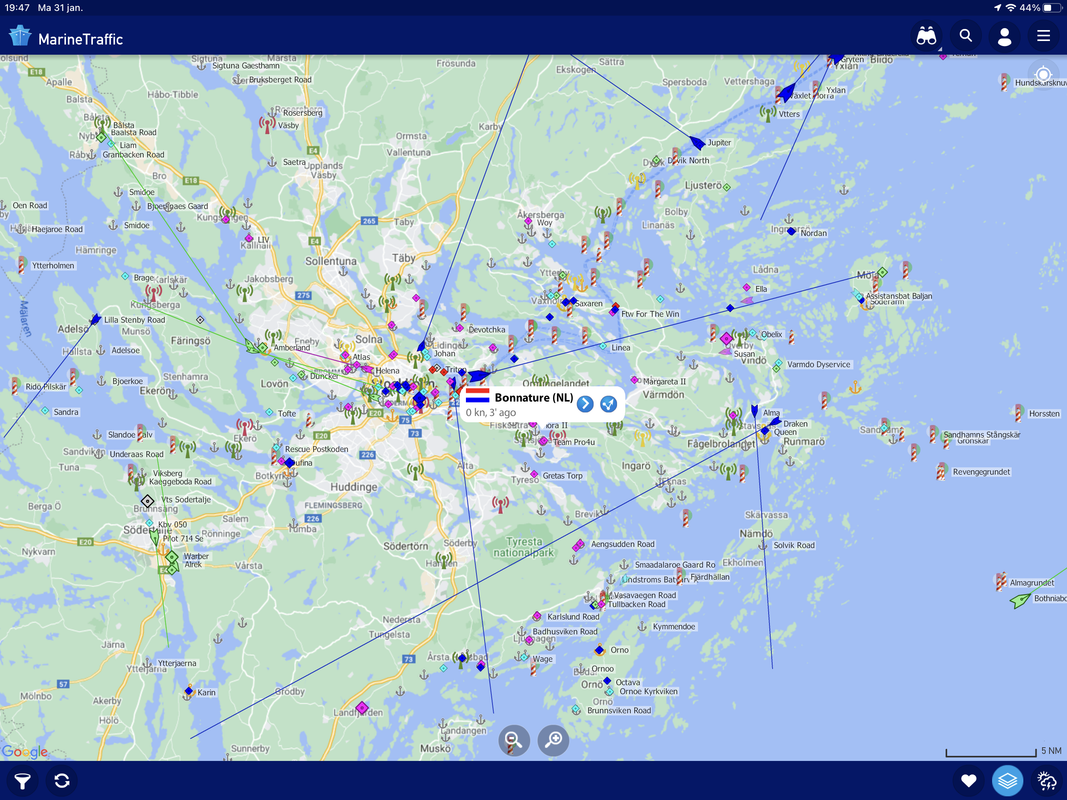The image size is (1067, 800).
Task: Zoom out the map with minus magnifier
Action: 514,740
